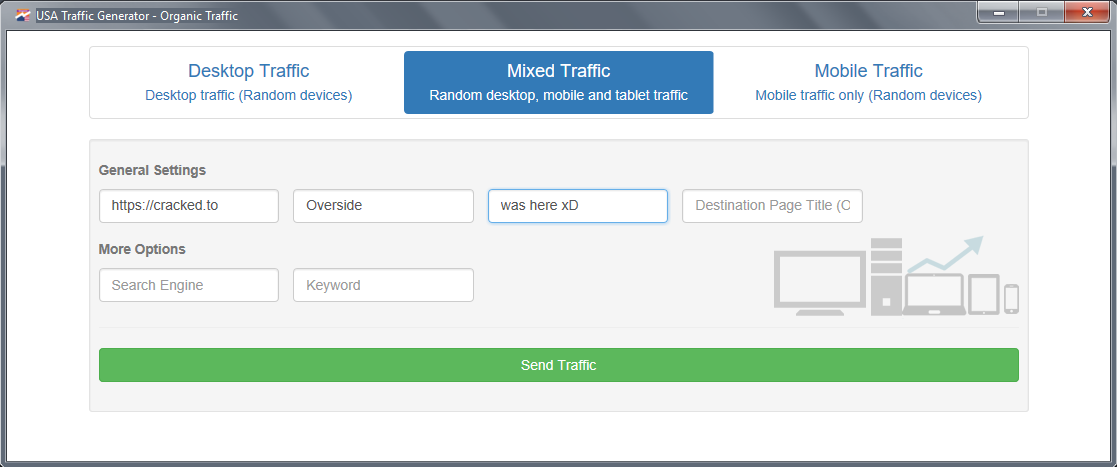Click the General Settings heading
Viewport: 1117px width, 467px height.
[152, 171]
